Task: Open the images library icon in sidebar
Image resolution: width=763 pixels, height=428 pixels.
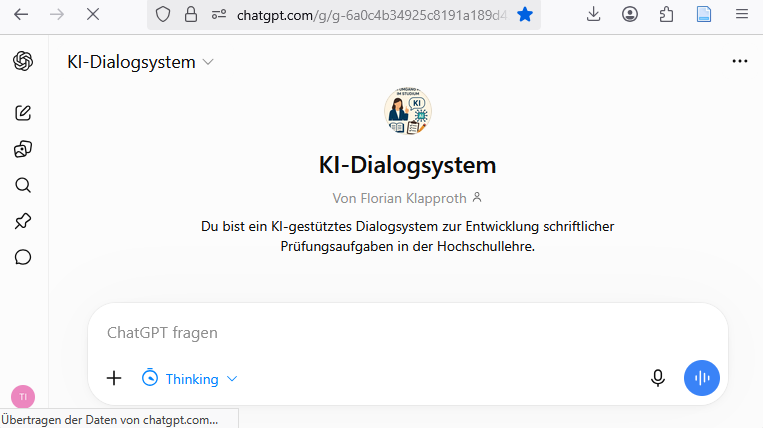Action: 23,149
